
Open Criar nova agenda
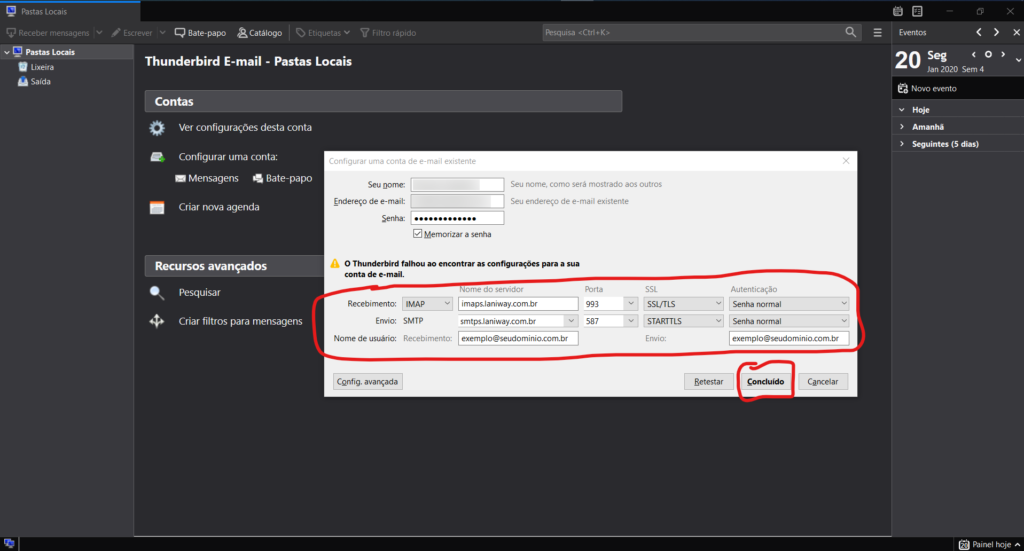pos(219,207)
